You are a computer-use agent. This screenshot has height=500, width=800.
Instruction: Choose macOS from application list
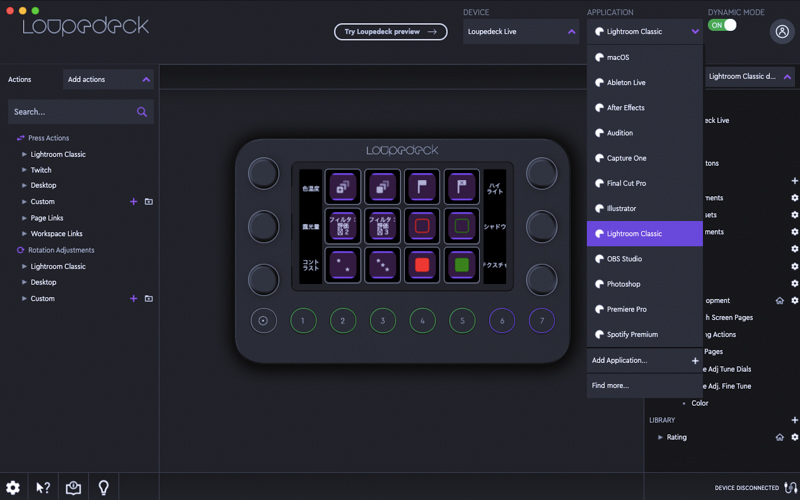(645, 57)
